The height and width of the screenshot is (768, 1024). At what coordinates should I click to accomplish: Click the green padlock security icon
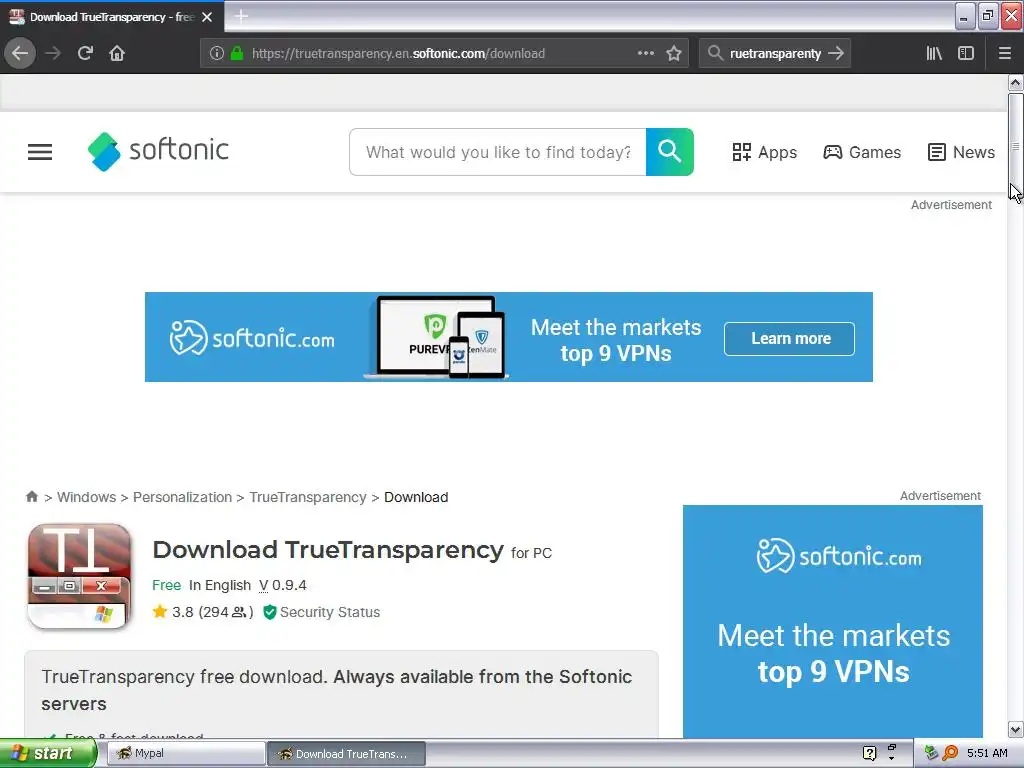pyautogui.click(x=237, y=54)
